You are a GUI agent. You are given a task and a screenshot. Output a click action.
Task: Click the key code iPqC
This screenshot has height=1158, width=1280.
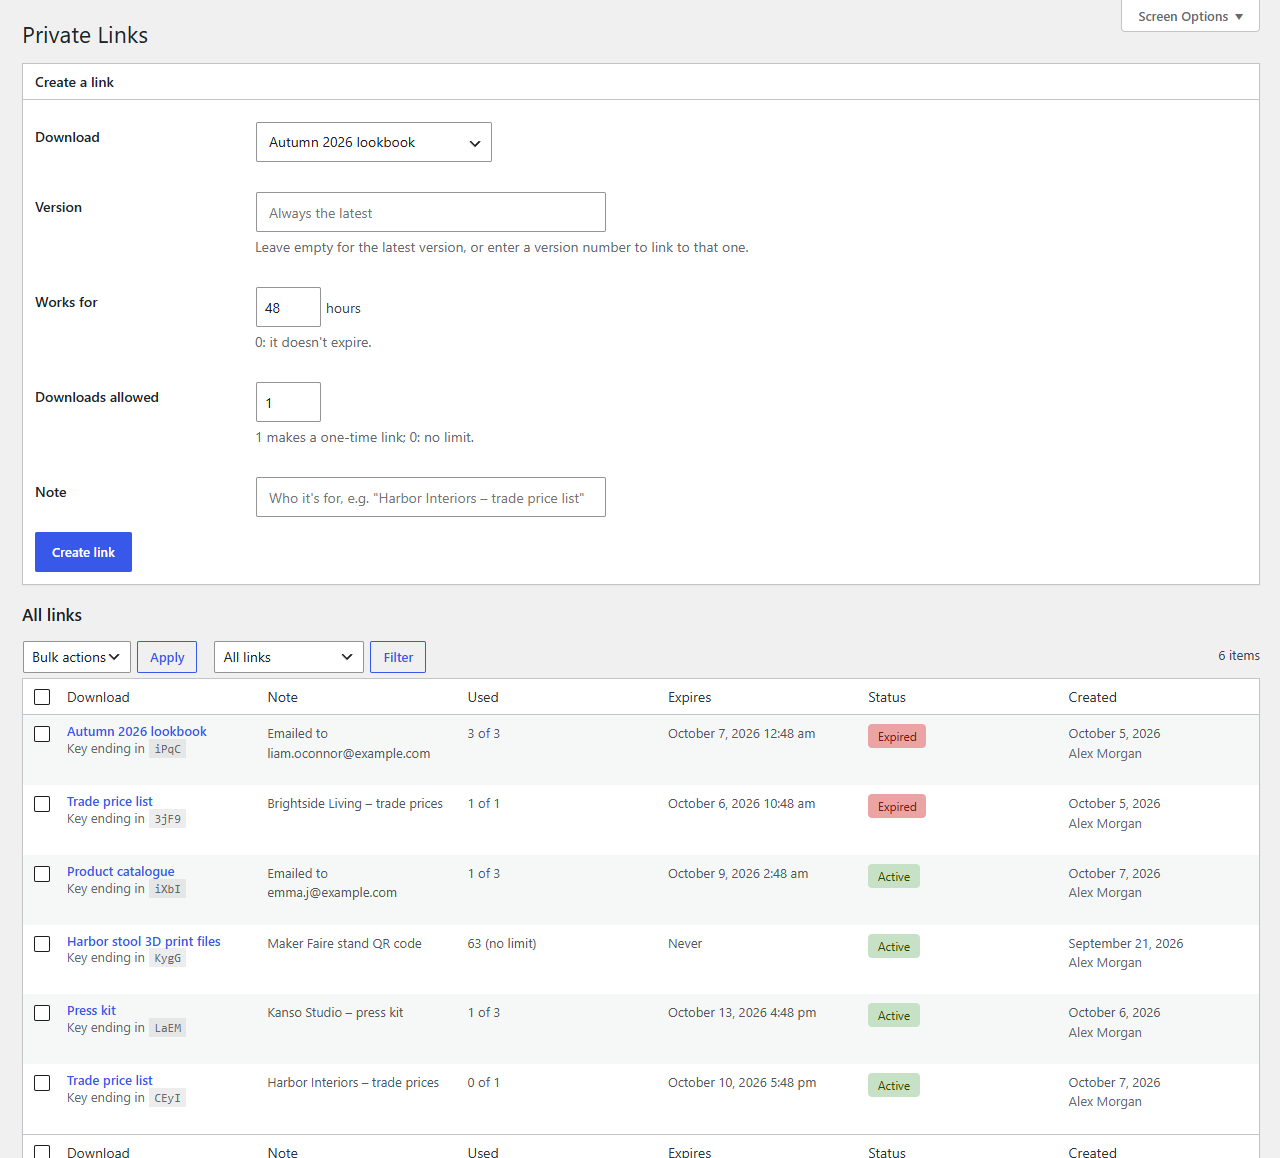pos(168,749)
